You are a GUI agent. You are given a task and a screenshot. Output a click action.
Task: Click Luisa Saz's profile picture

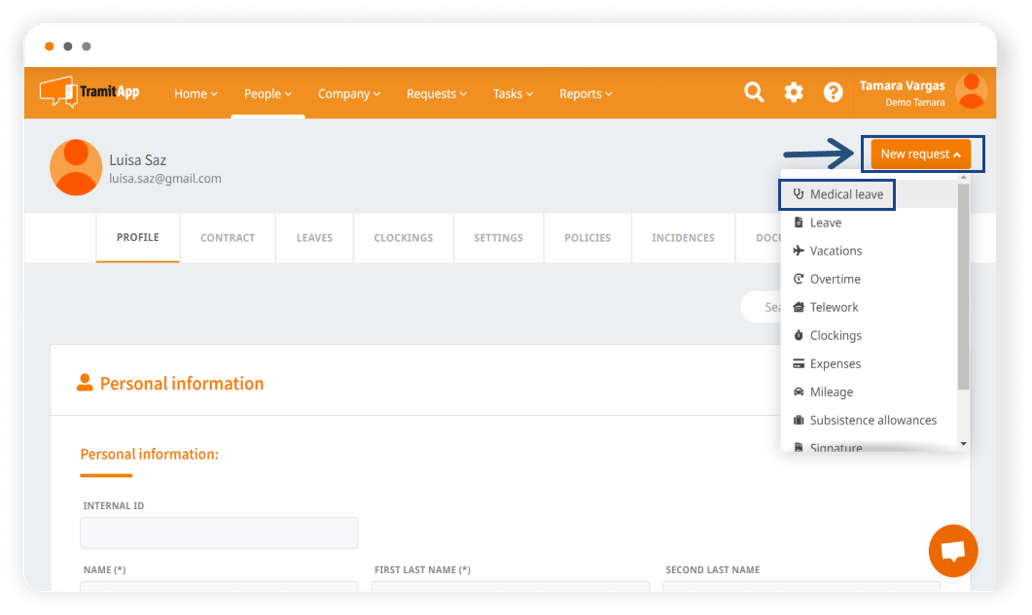pos(76,166)
